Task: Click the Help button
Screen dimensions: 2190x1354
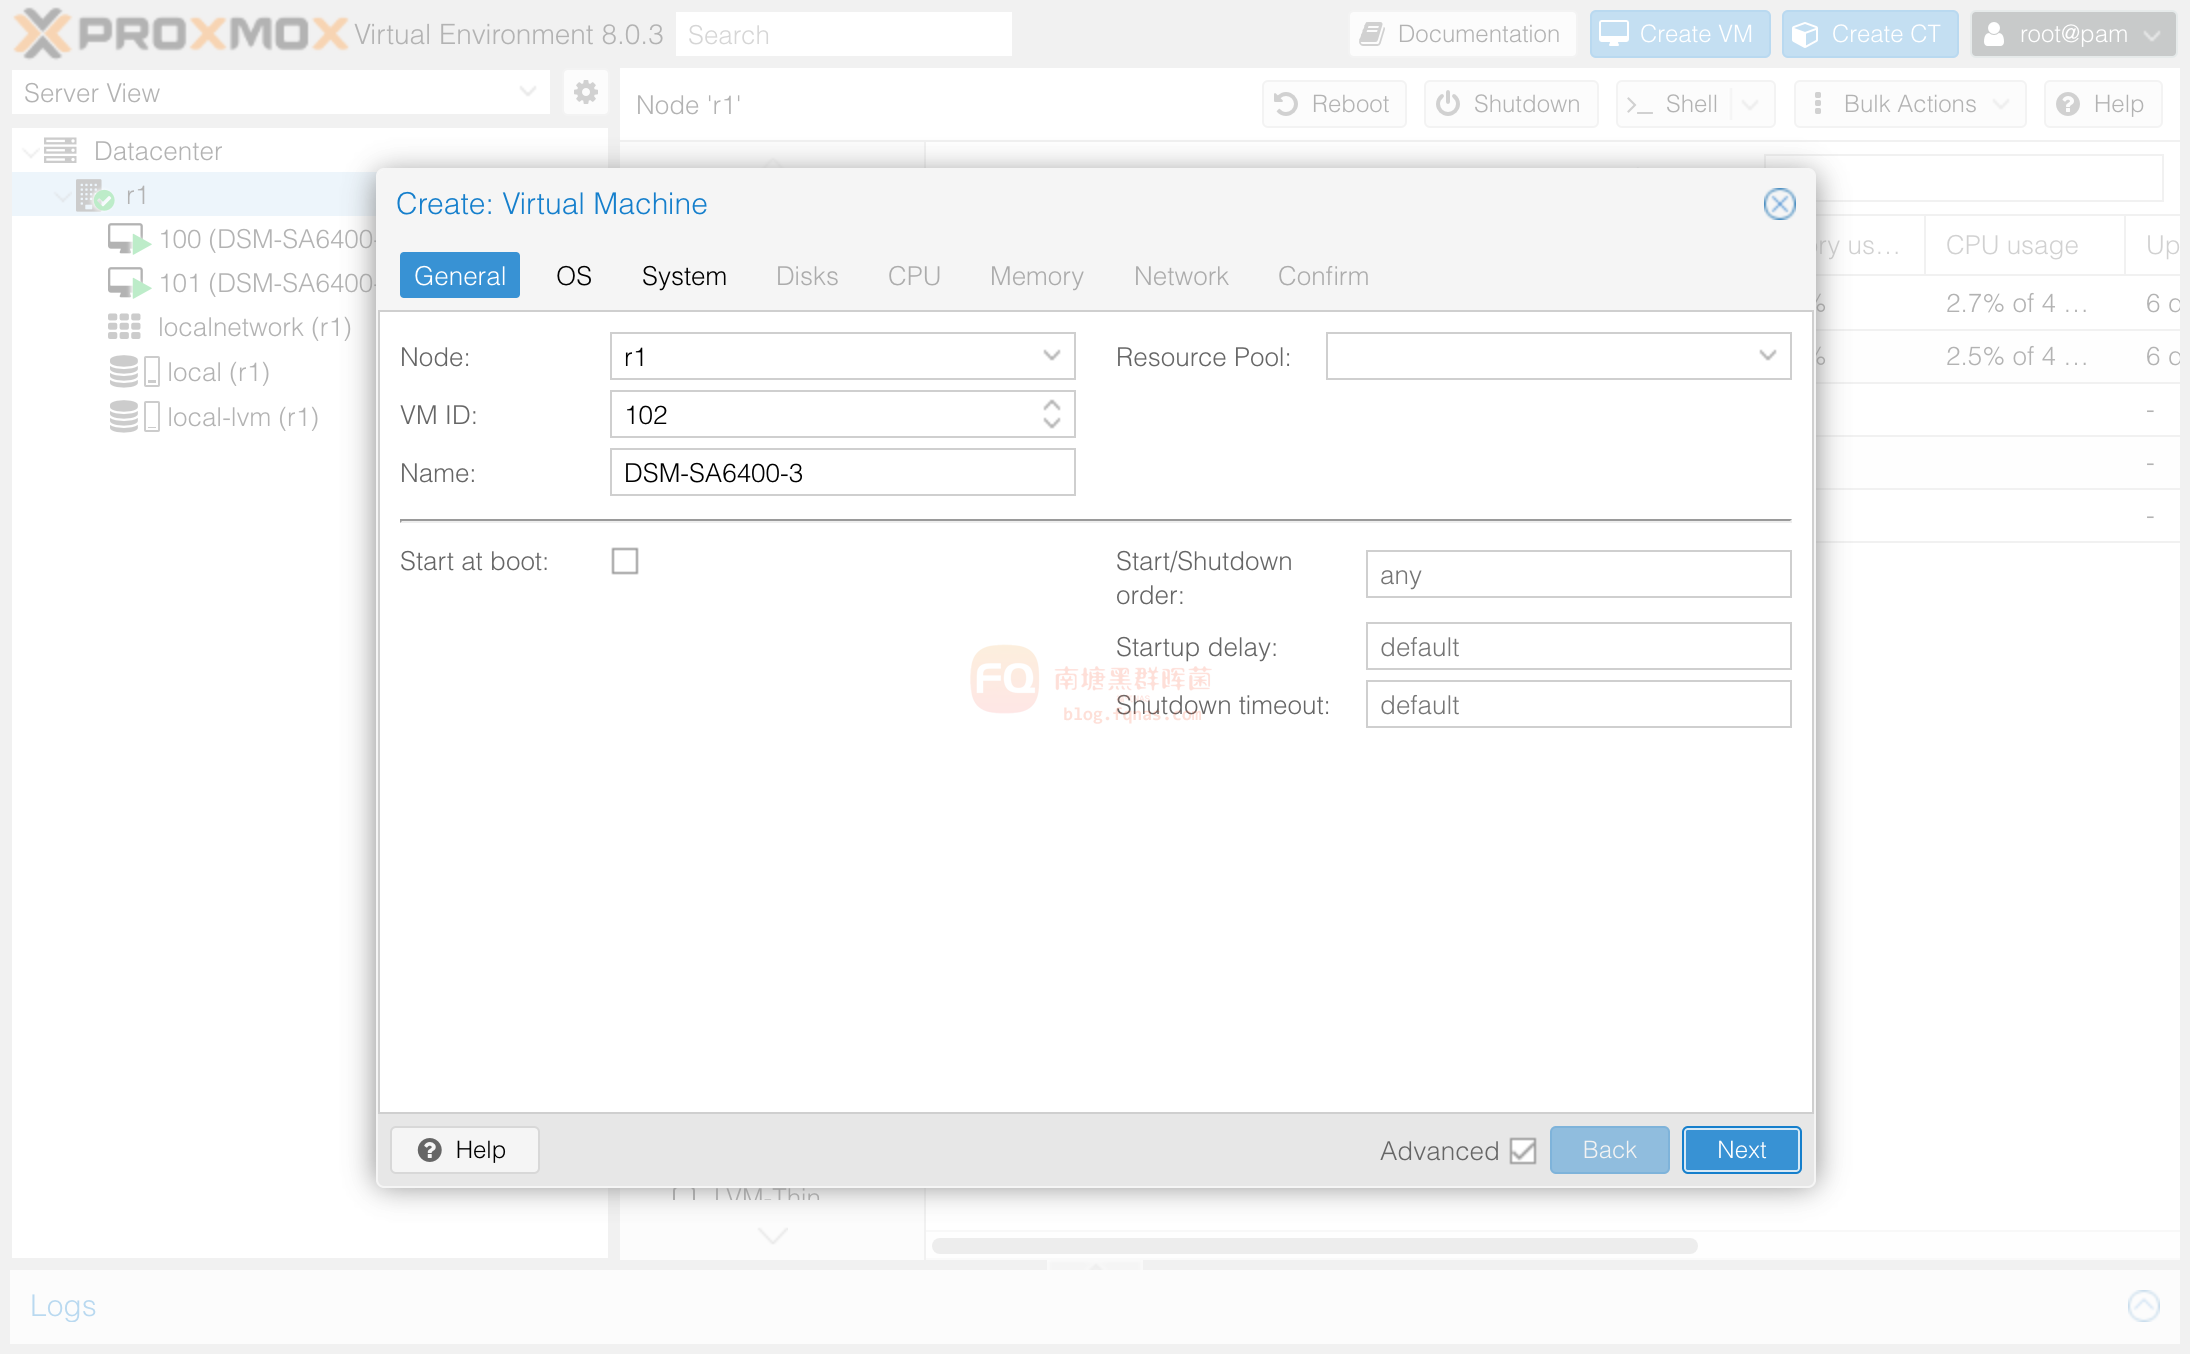Action: click(x=465, y=1149)
